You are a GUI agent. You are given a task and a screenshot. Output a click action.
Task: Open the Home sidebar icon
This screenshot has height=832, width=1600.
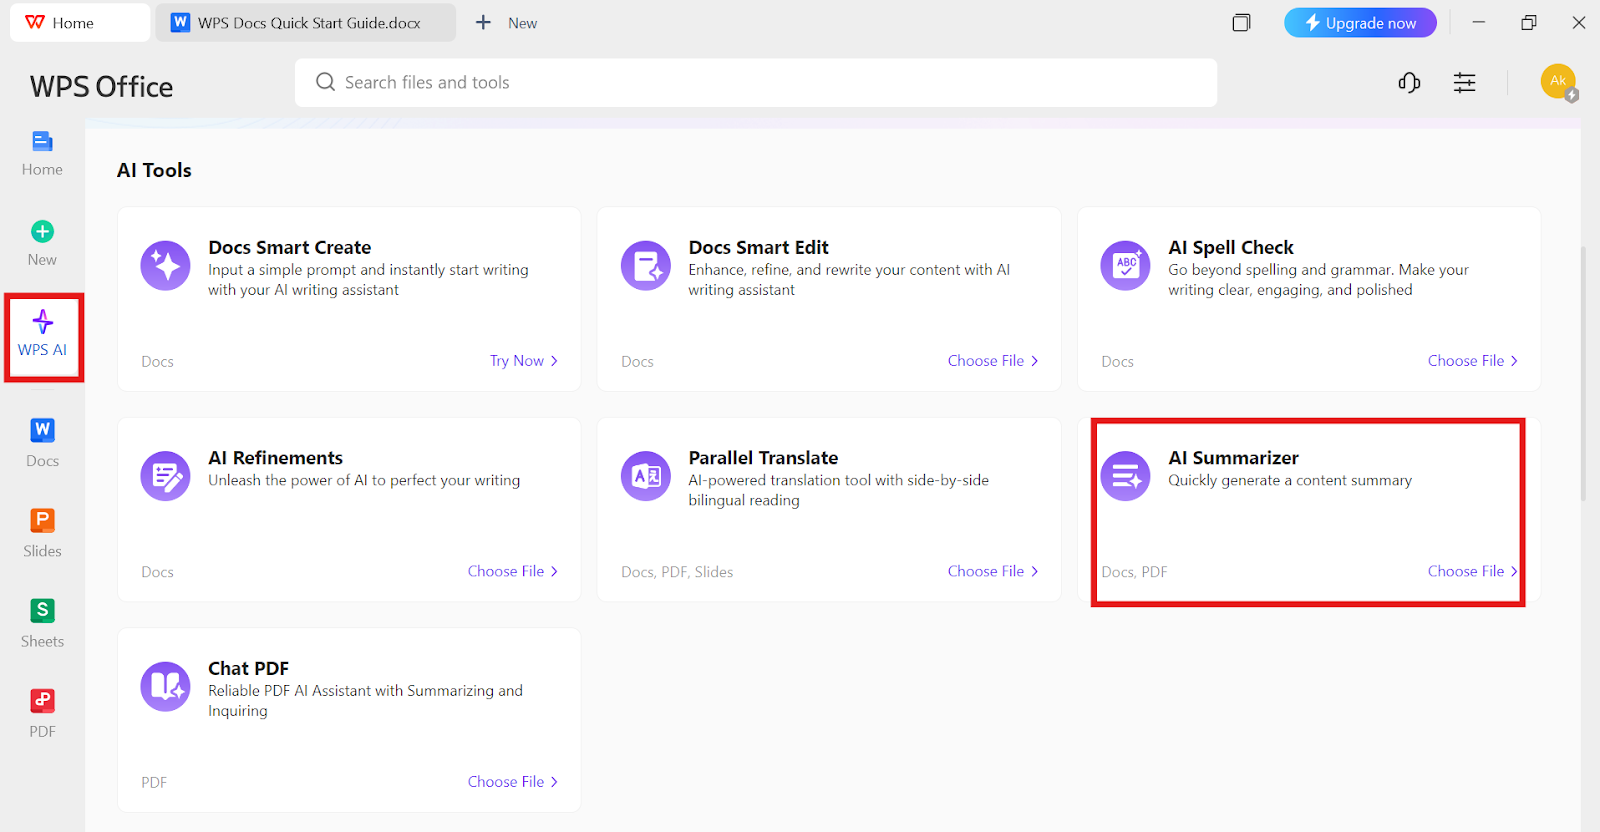(x=42, y=141)
